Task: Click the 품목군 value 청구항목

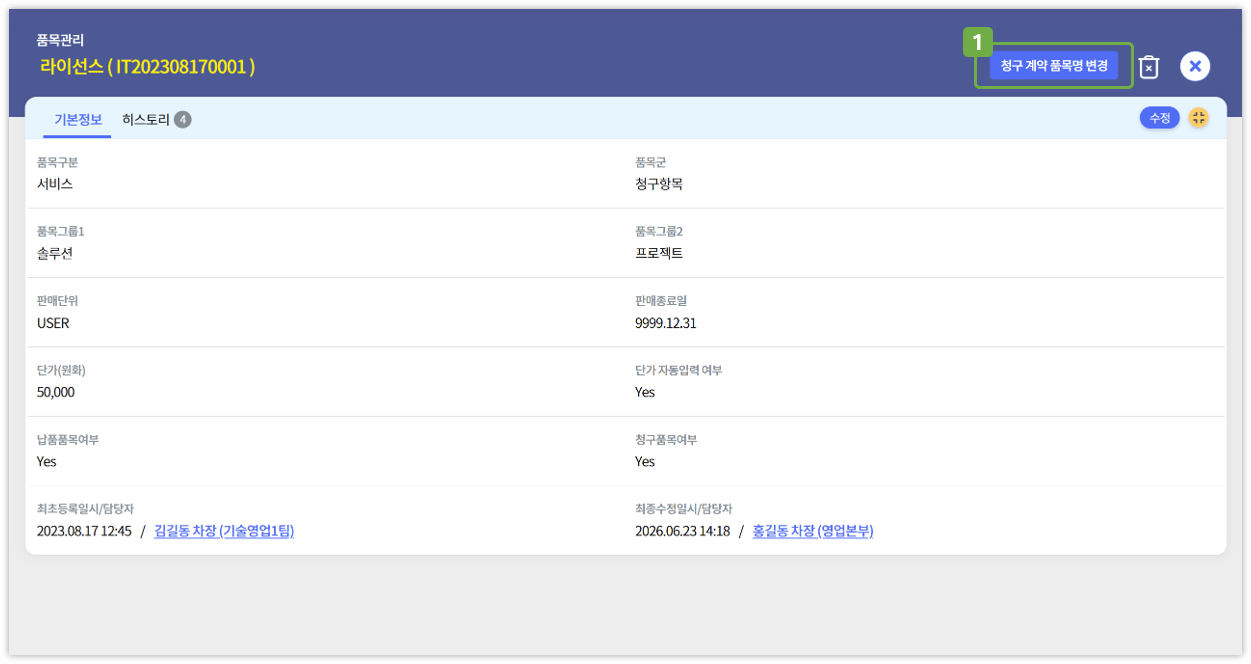Action: 659,184
